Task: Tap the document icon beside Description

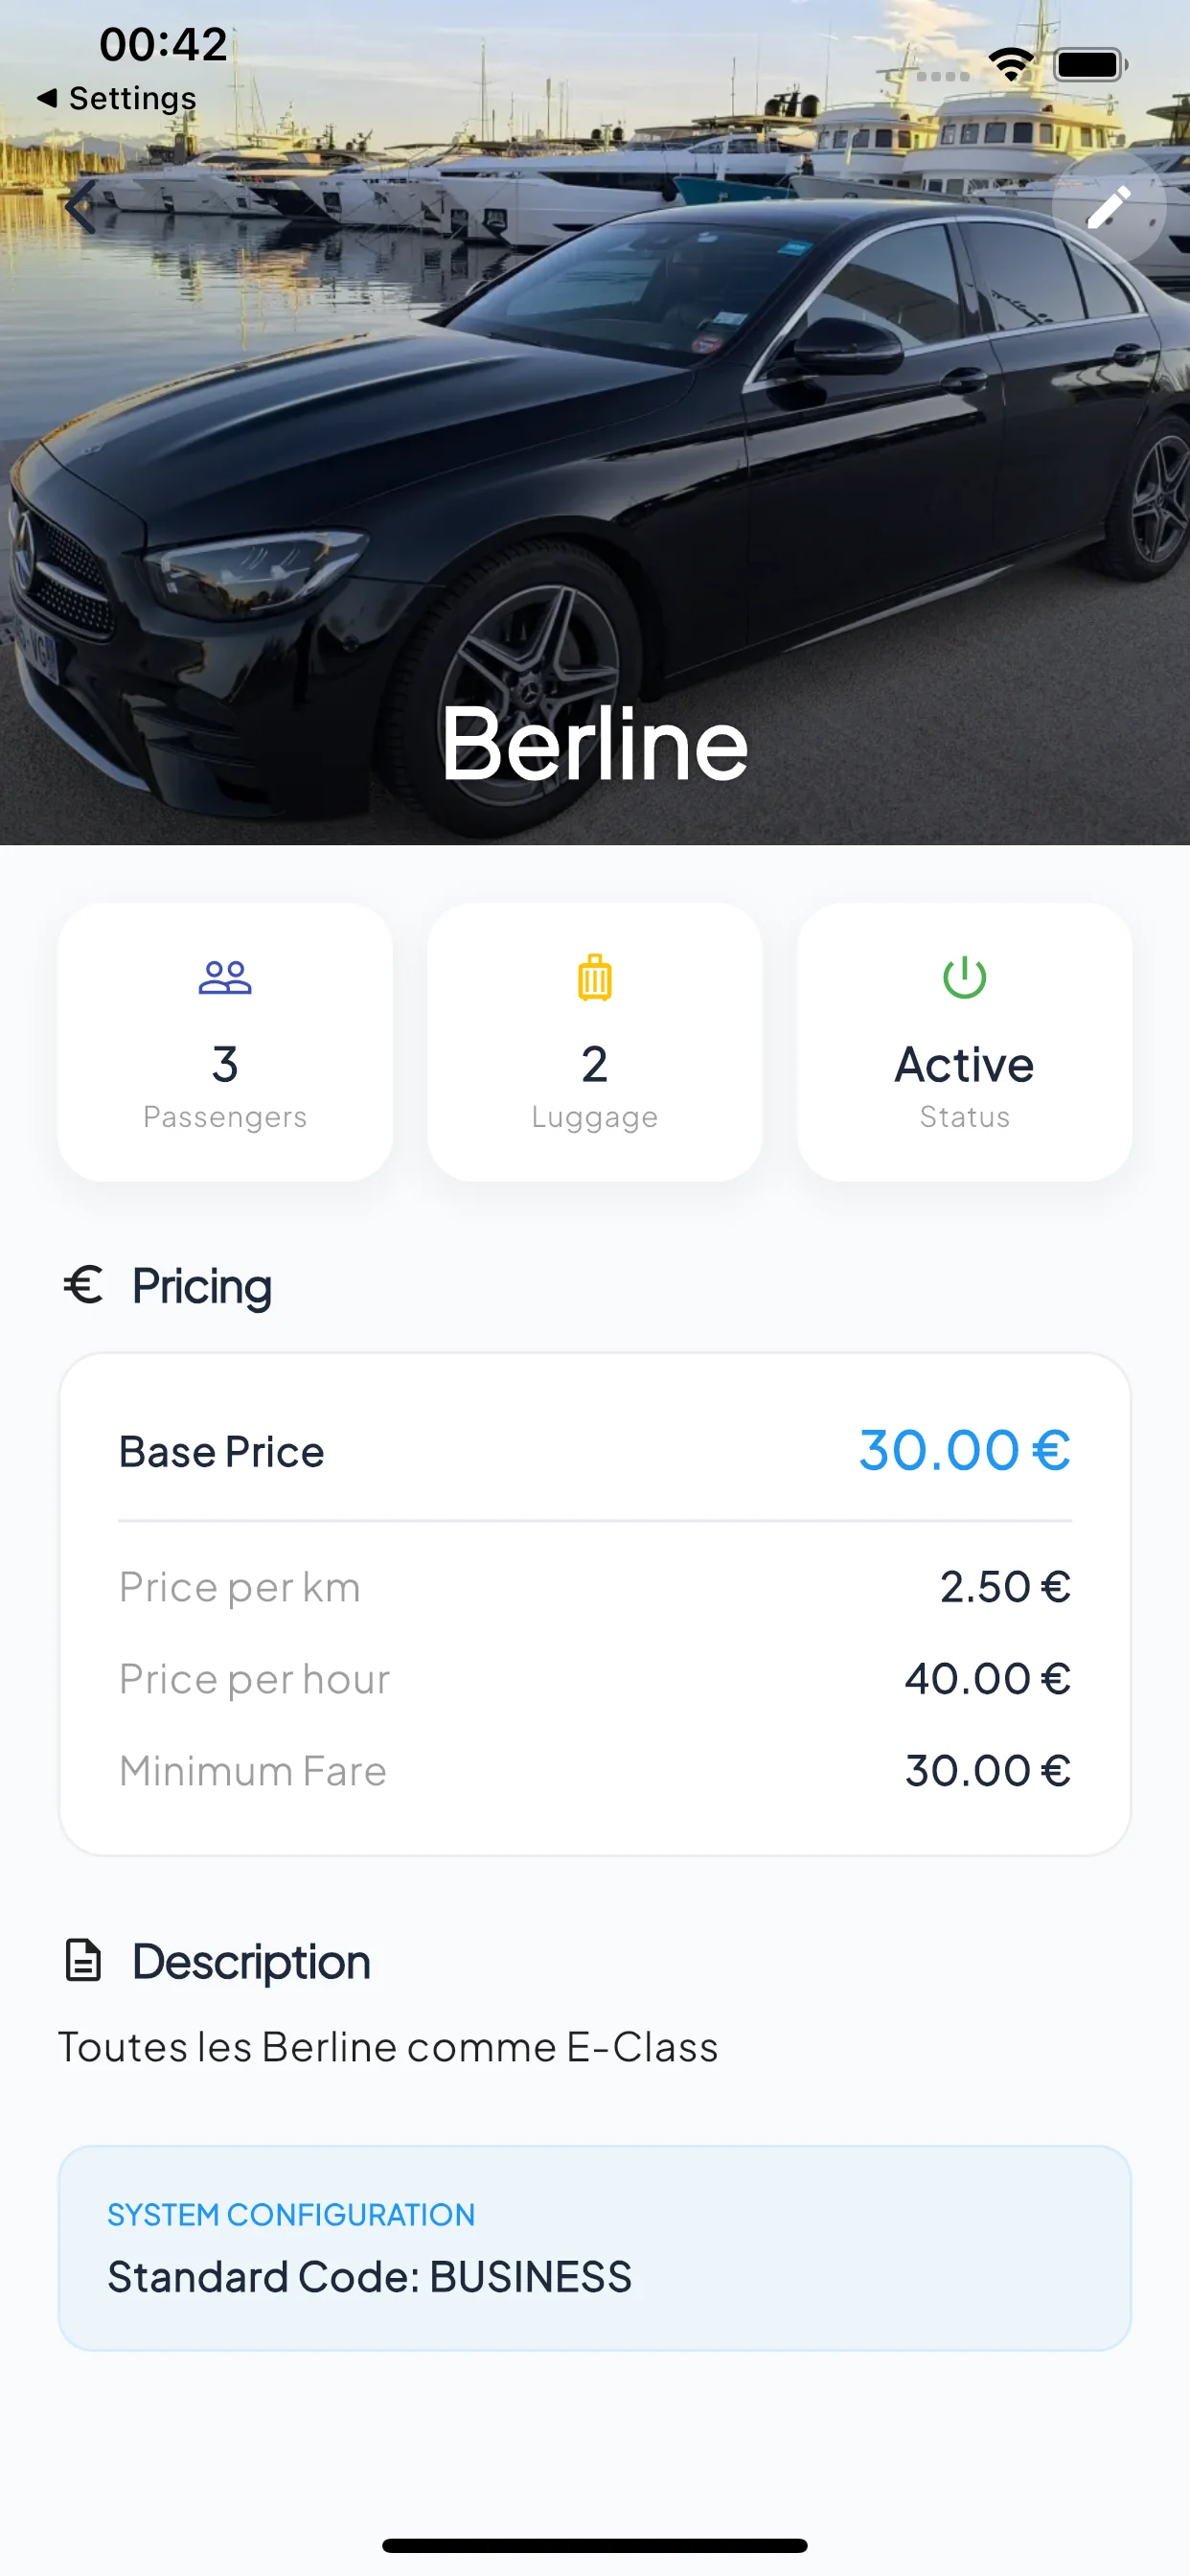Action: tap(83, 1960)
